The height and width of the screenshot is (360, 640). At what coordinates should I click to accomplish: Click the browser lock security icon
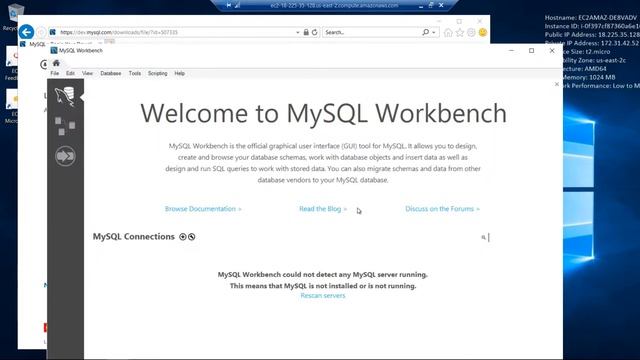pyautogui.click(x=306, y=32)
